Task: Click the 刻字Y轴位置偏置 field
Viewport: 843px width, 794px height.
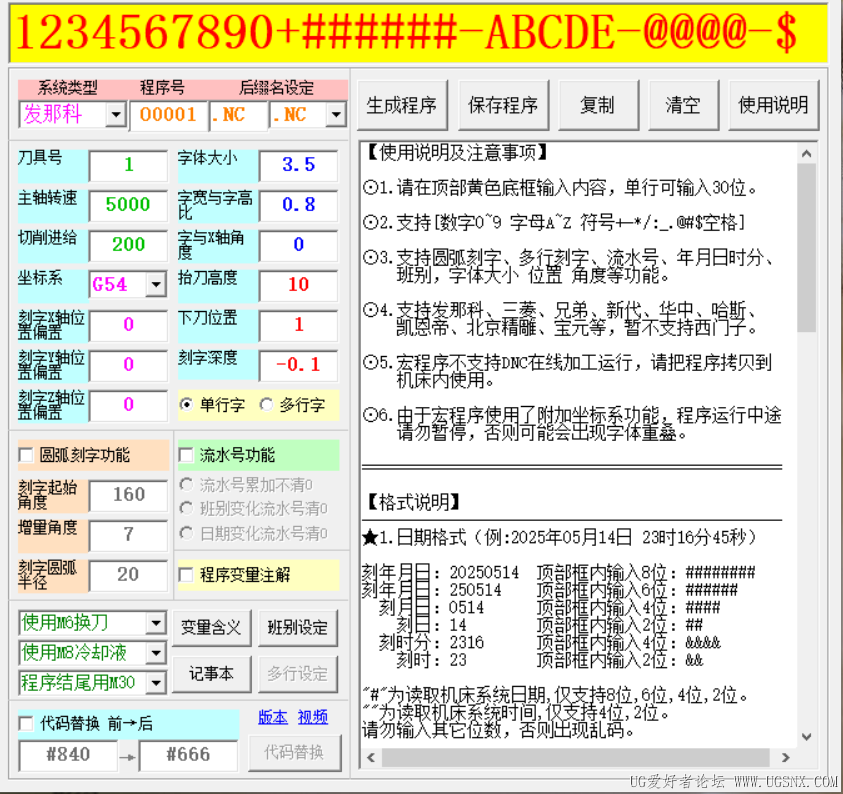Action: 128,365
